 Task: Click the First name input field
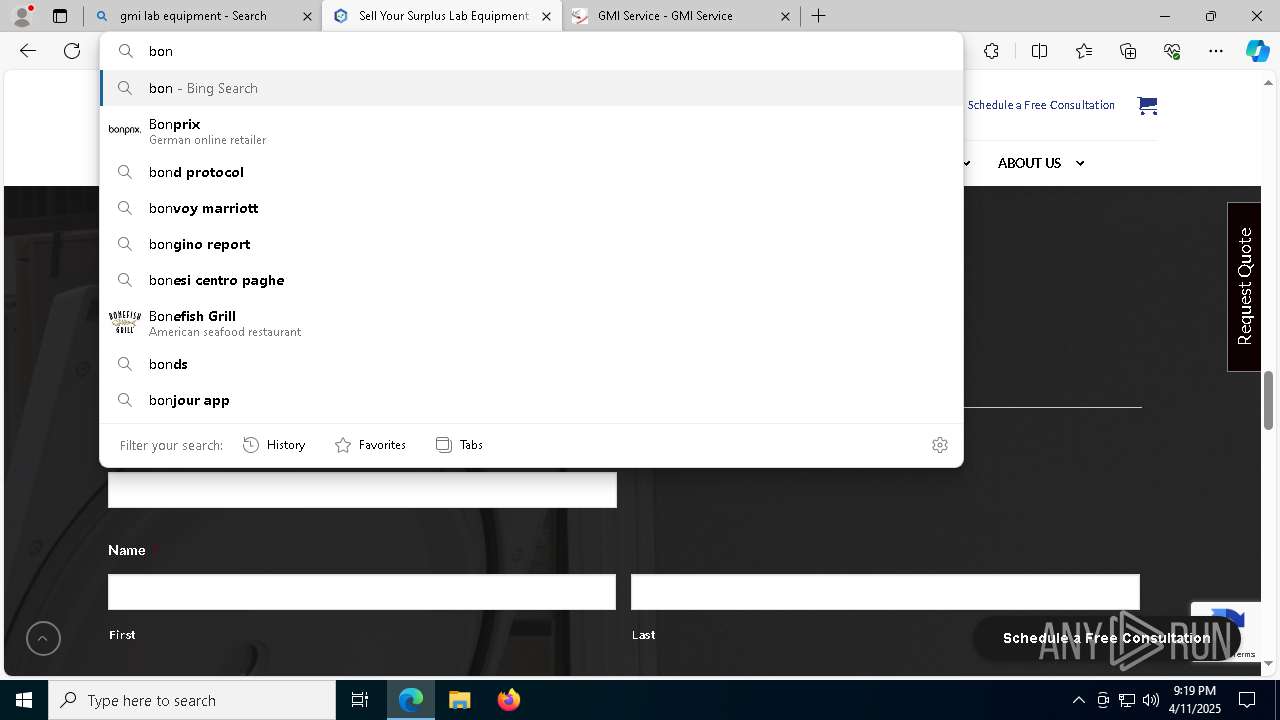click(362, 592)
